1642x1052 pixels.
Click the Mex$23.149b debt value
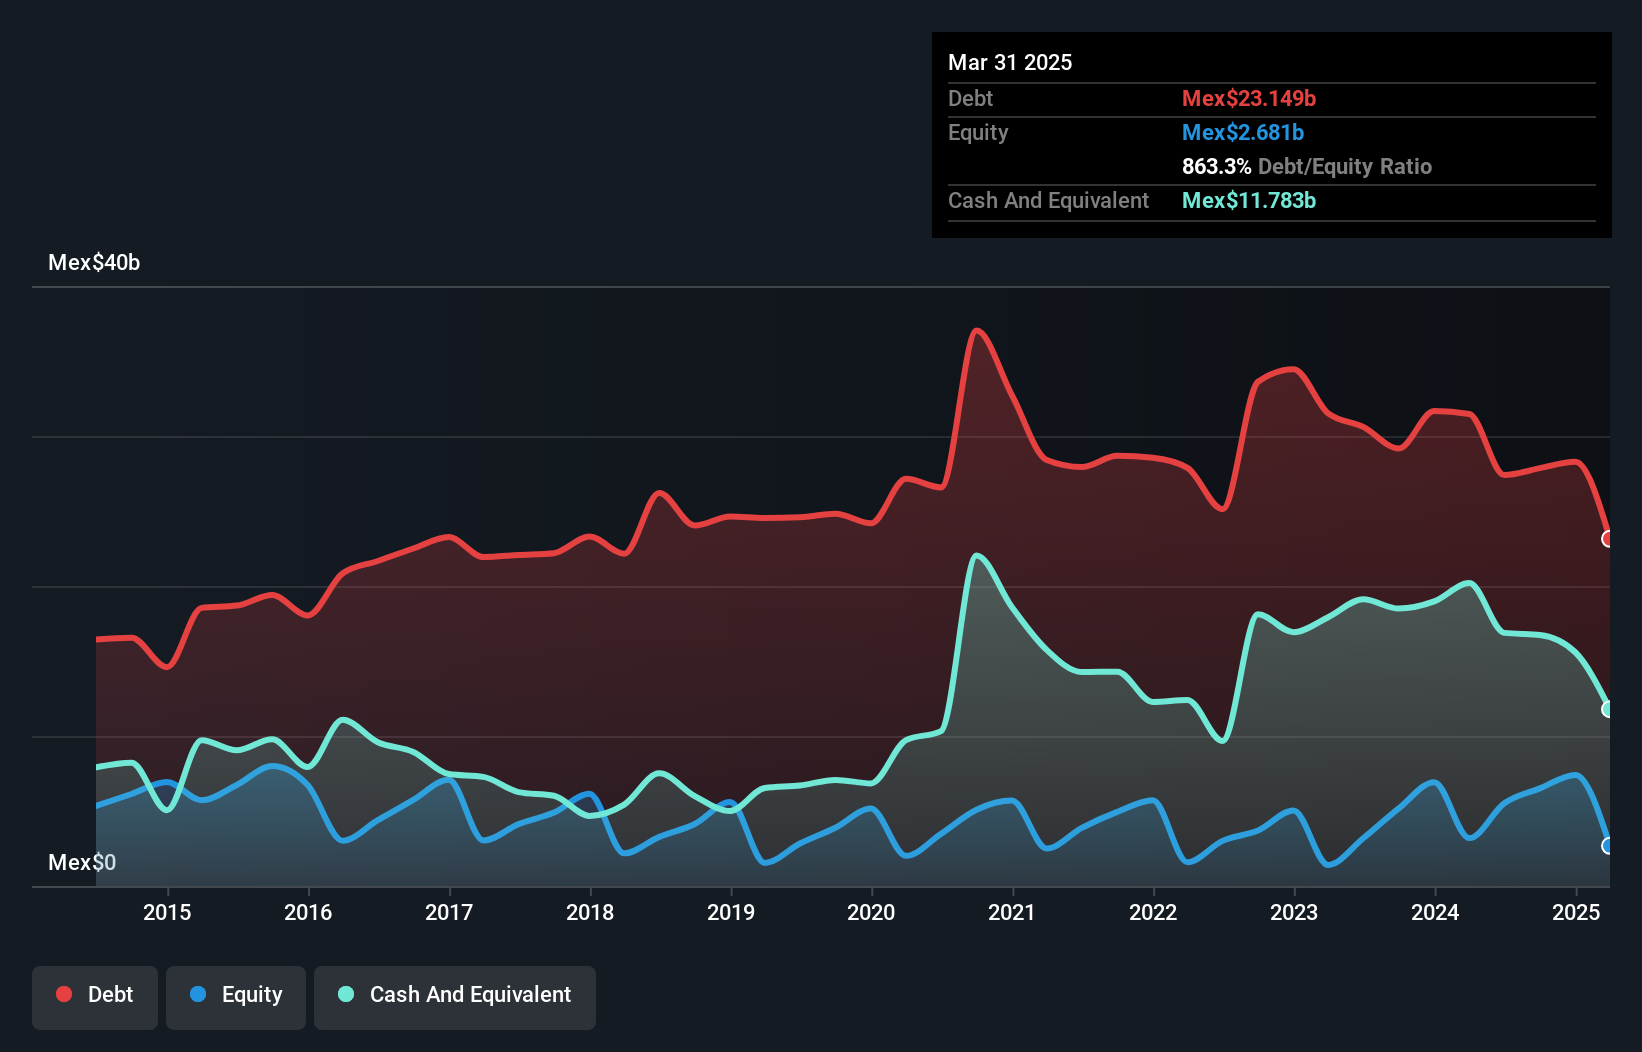[1249, 98]
